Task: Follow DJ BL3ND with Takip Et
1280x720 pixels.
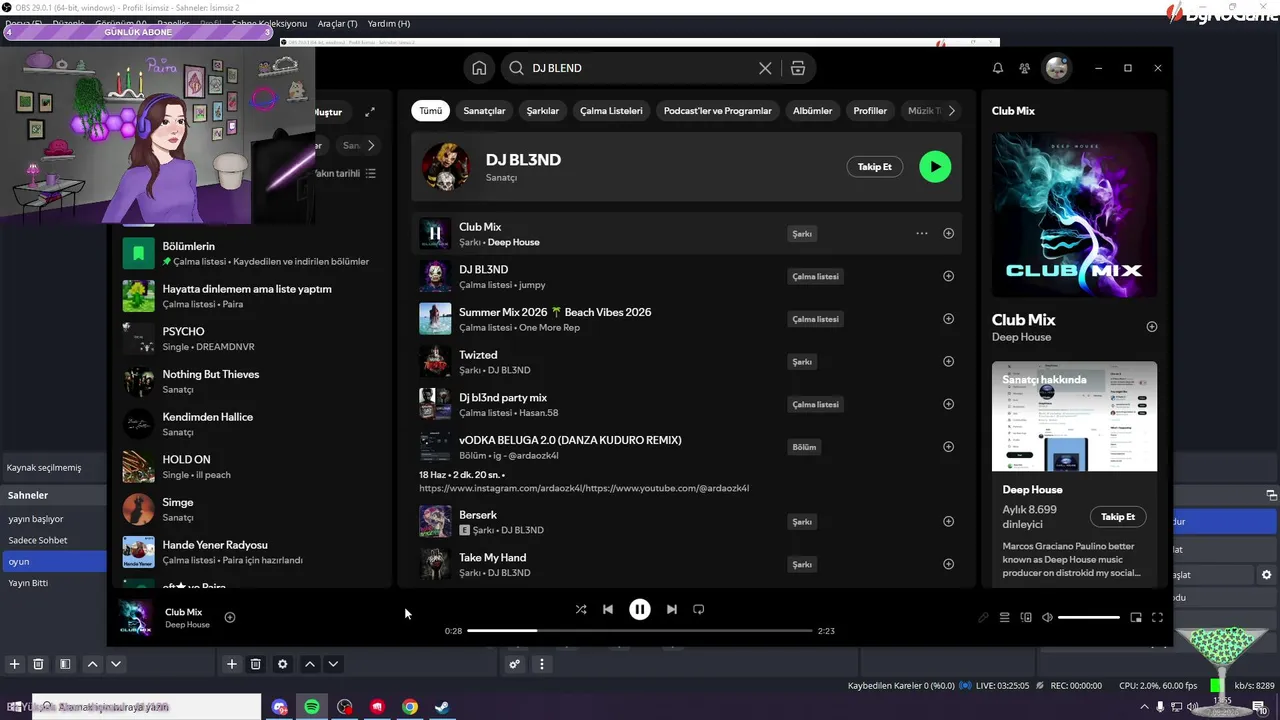Action: (x=874, y=166)
